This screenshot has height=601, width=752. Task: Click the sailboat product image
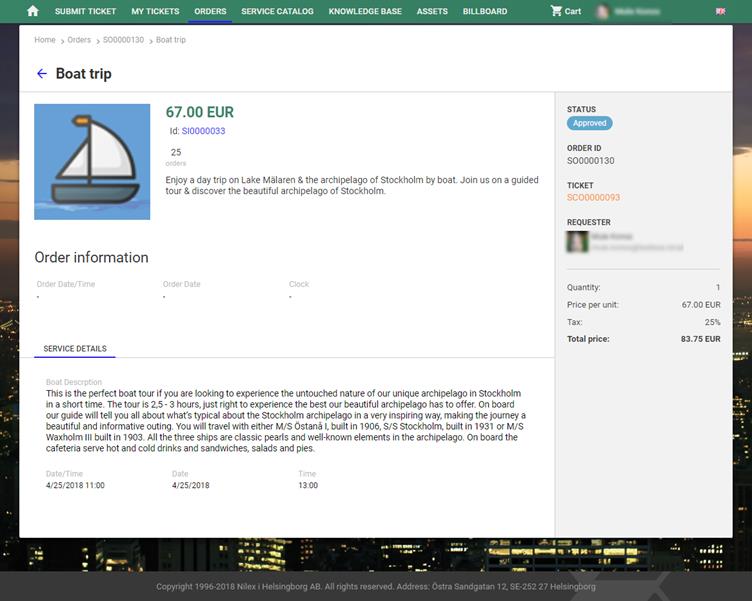click(92, 161)
